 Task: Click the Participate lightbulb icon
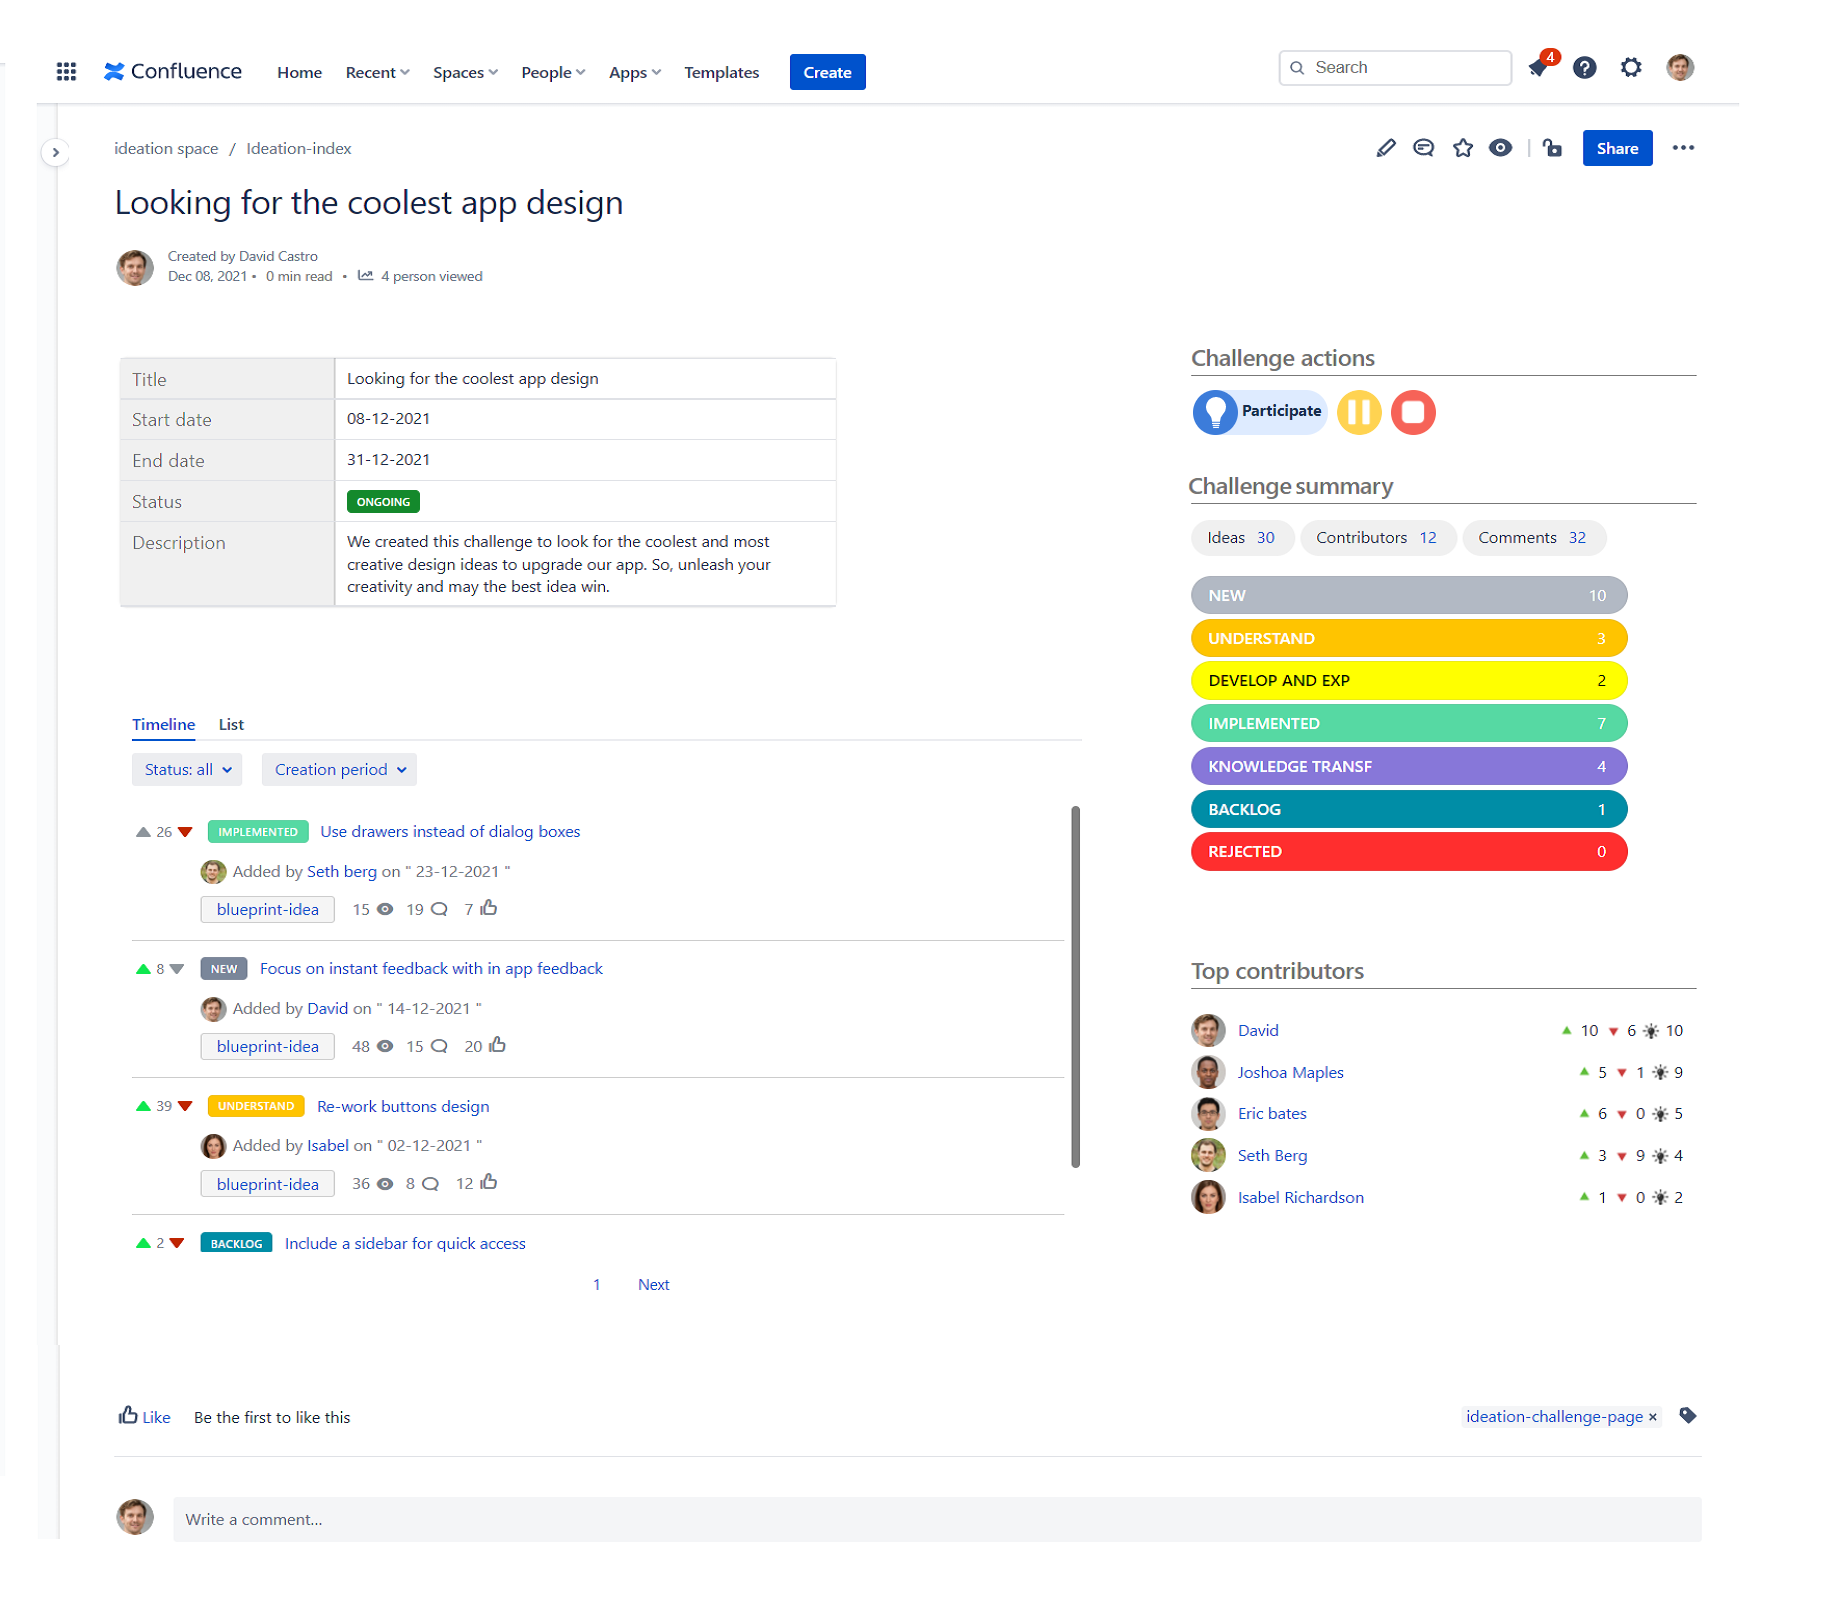tap(1215, 411)
